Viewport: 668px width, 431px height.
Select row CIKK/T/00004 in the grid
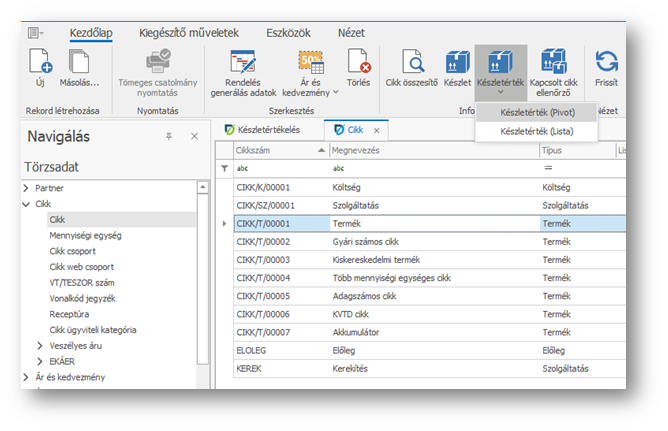point(281,278)
